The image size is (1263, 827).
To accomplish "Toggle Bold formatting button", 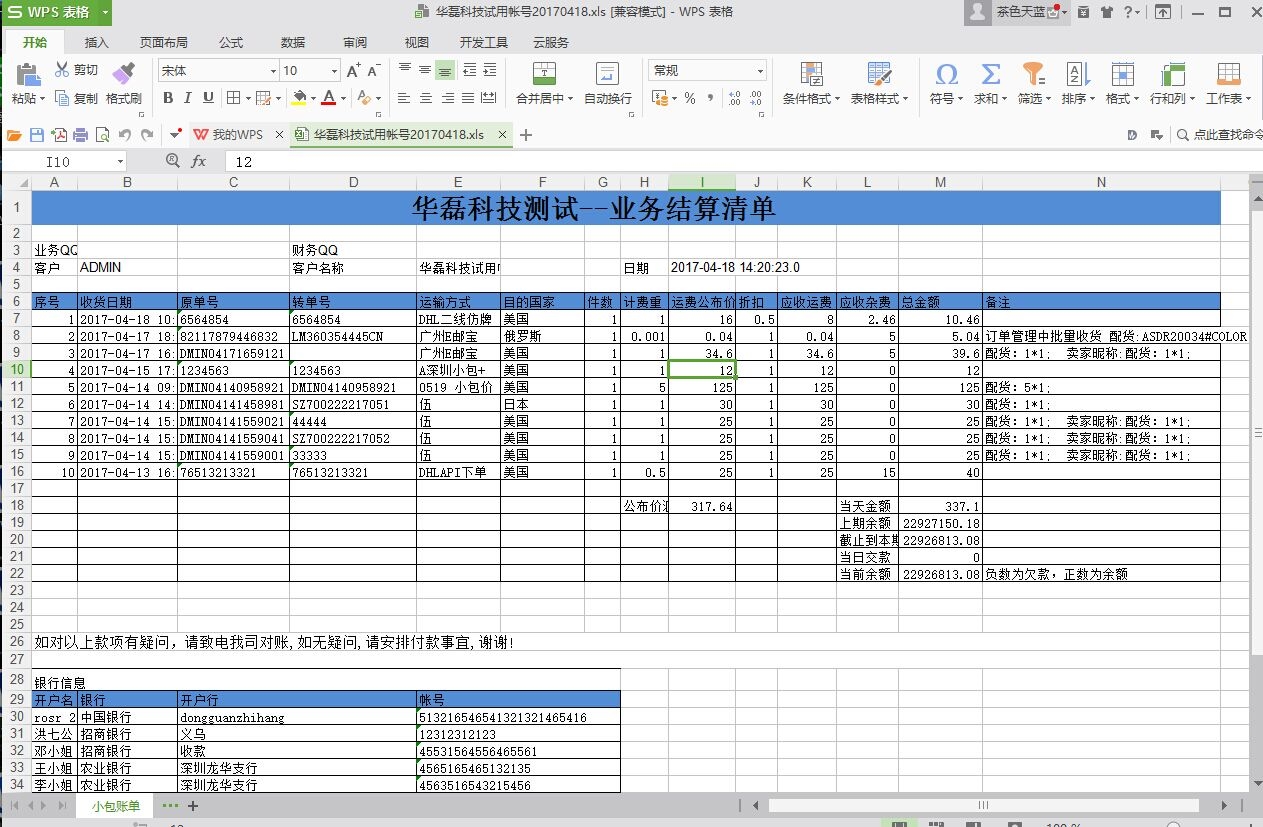I will (167, 98).
